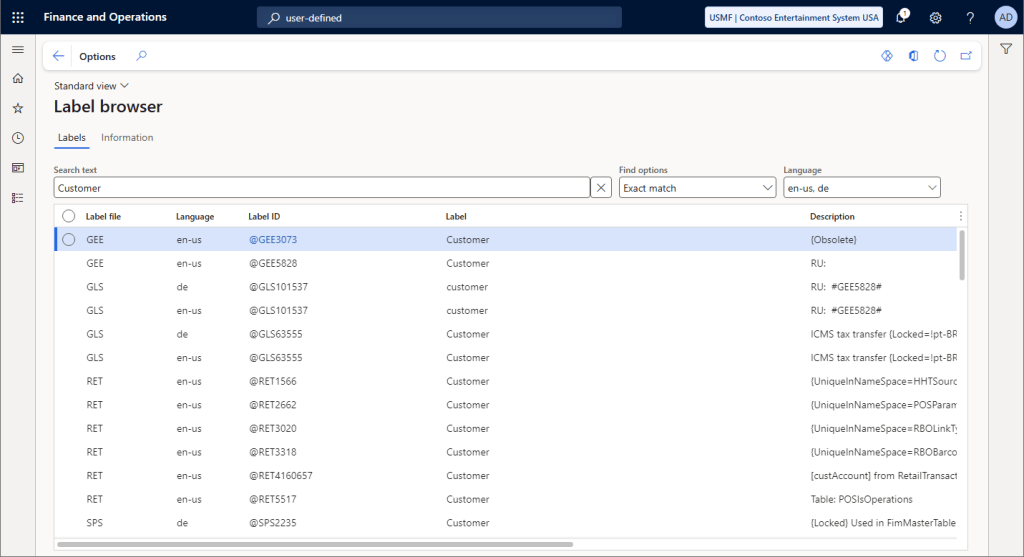This screenshot has width=1024, height=557.
Task: Select the @RET3020 cell
Action: tap(272, 428)
